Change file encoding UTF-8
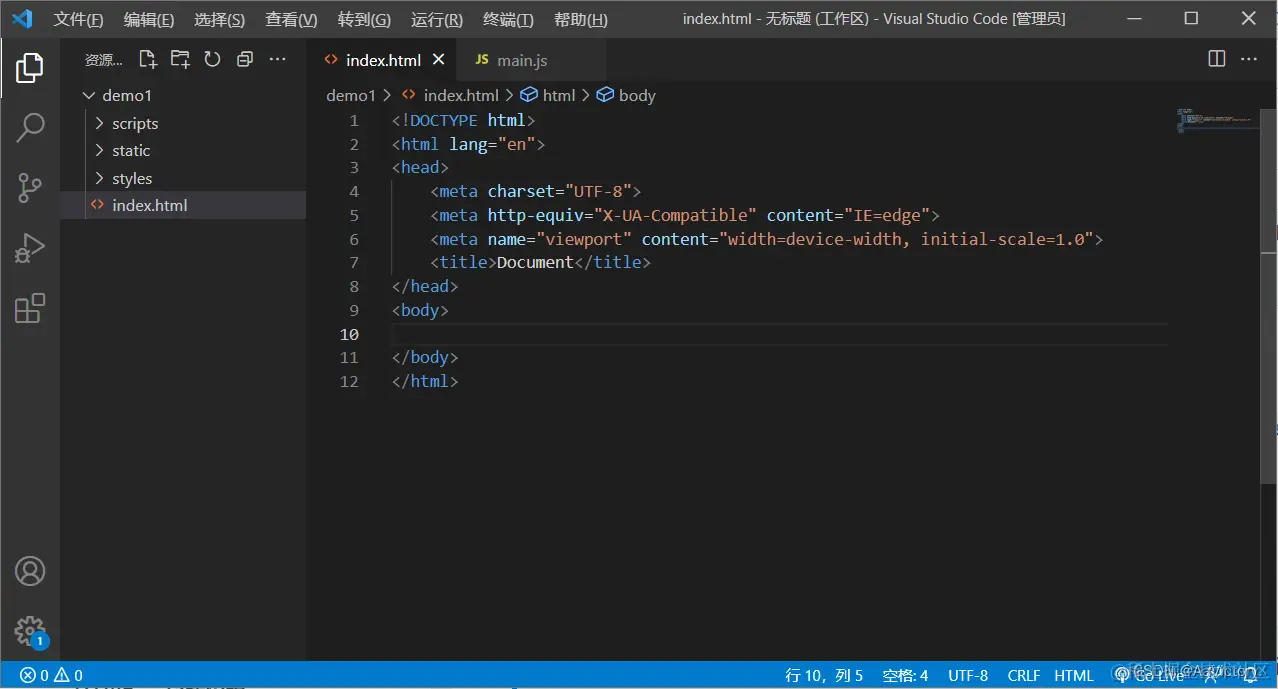The height and width of the screenshot is (689, 1278). click(x=968, y=675)
